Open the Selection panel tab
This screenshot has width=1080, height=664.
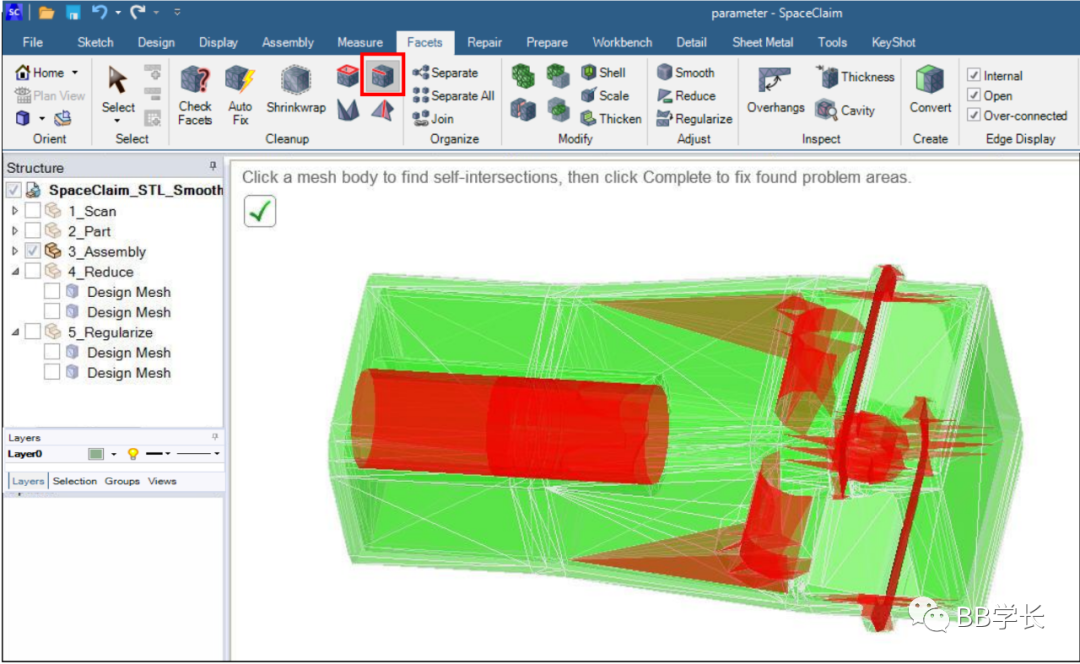coord(74,481)
